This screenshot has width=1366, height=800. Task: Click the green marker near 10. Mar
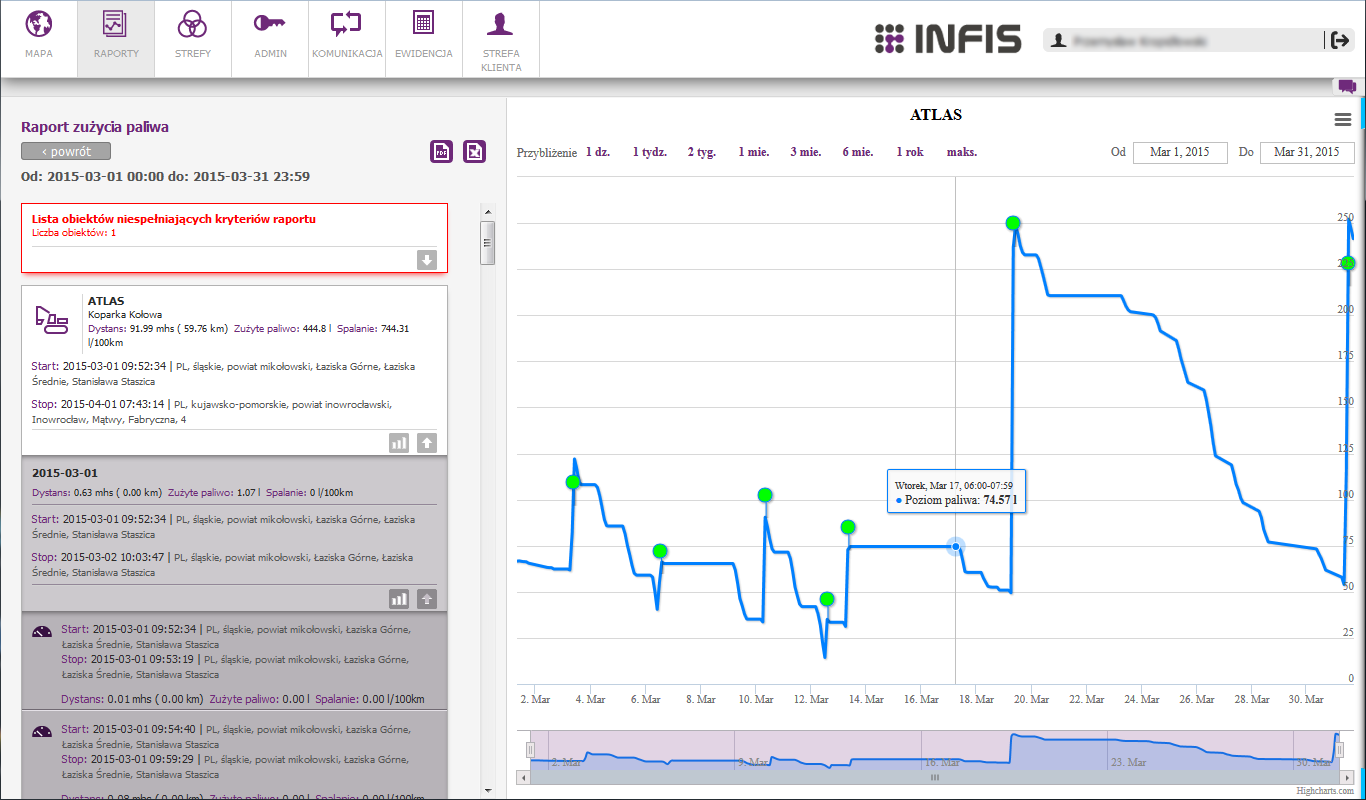(x=765, y=495)
